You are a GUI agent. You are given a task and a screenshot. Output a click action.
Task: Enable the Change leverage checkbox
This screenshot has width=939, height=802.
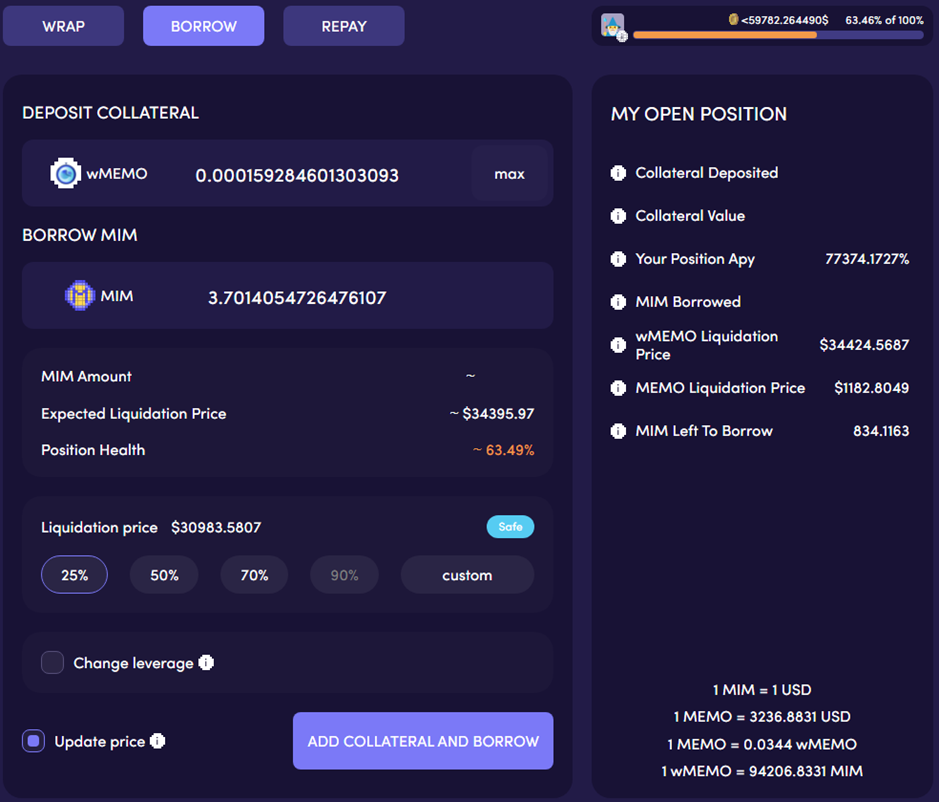click(x=53, y=662)
